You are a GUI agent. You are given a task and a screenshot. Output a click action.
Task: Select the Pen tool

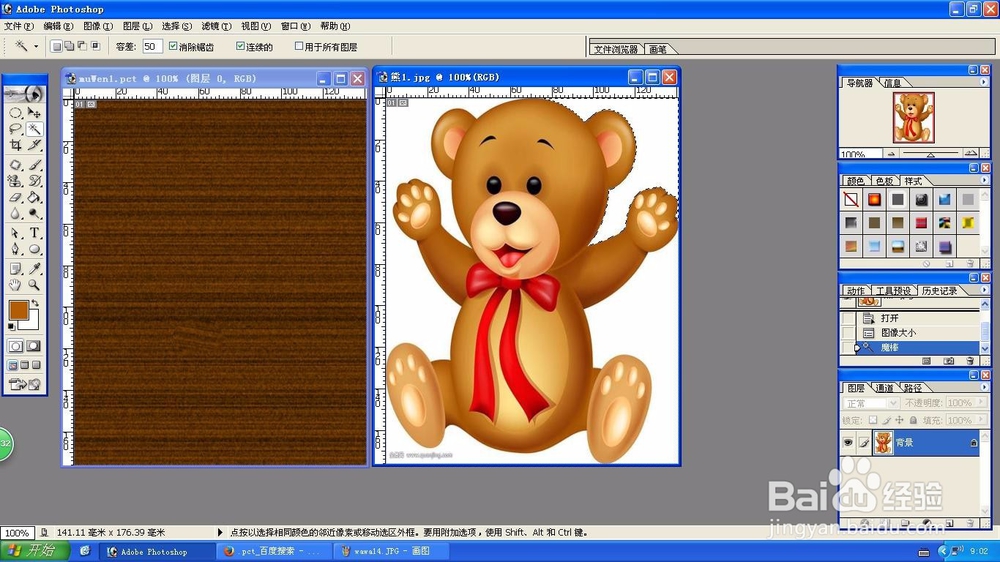[15, 249]
